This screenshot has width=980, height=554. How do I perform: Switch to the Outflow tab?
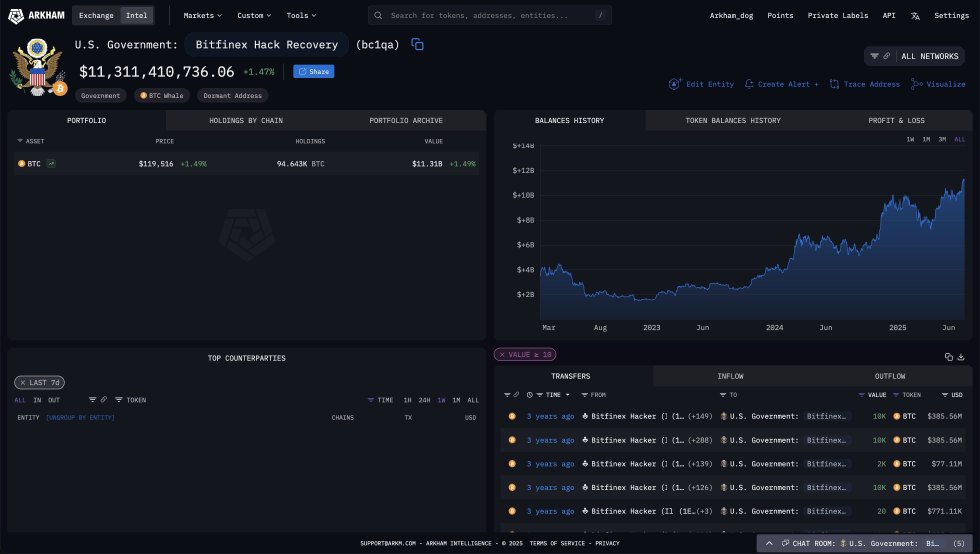point(890,376)
